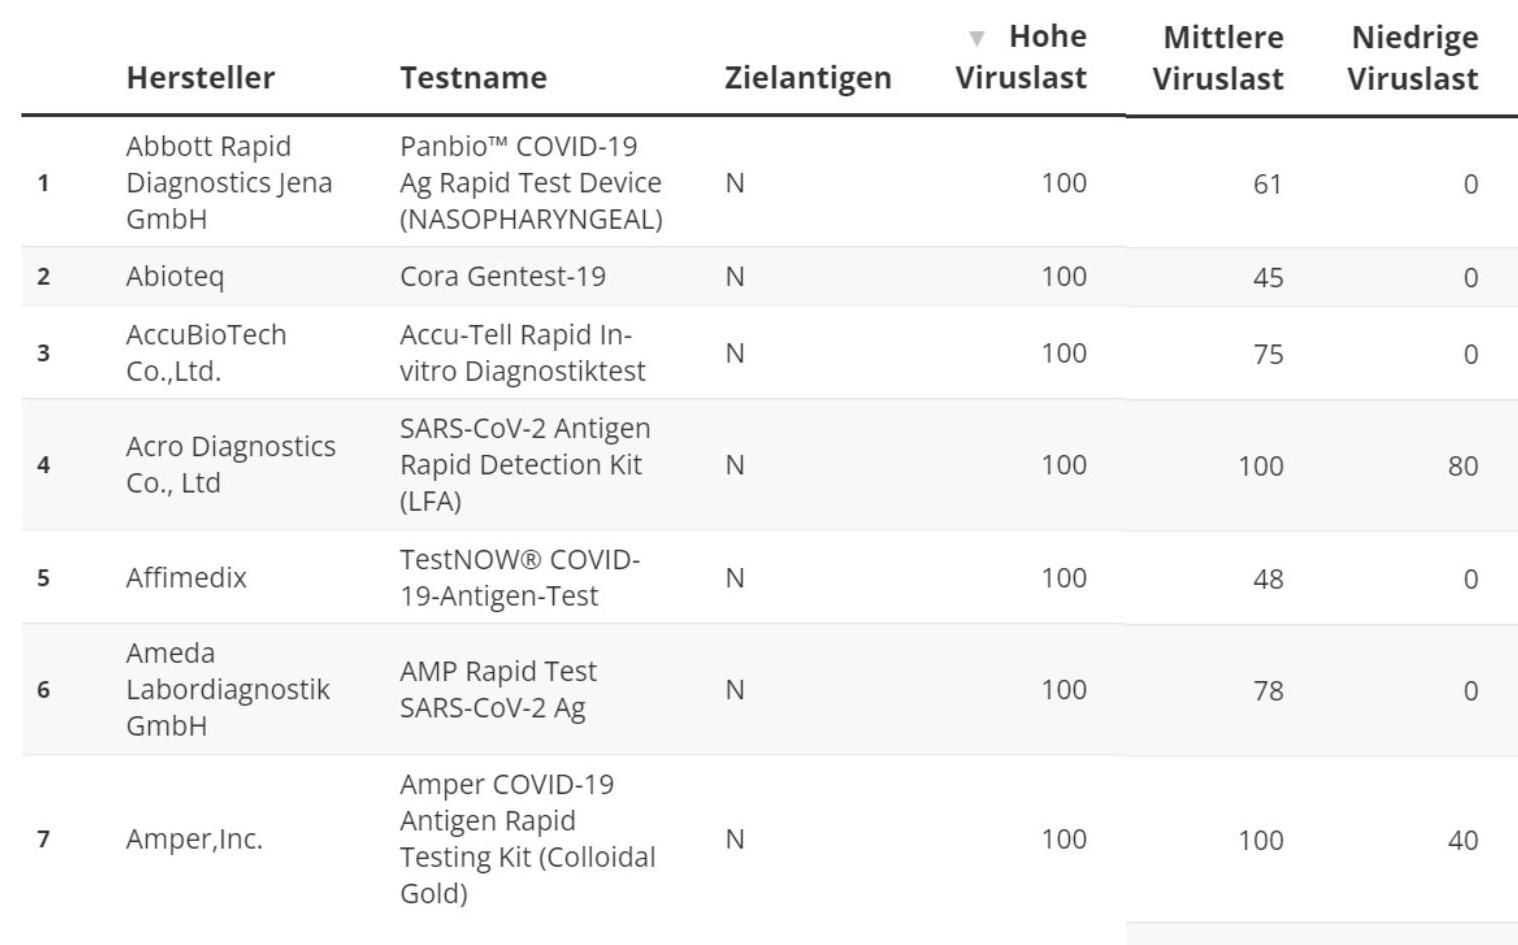Sort by Mittlere Viruslast header
This screenshot has height=945, width=1518.
click(1218, 58)
